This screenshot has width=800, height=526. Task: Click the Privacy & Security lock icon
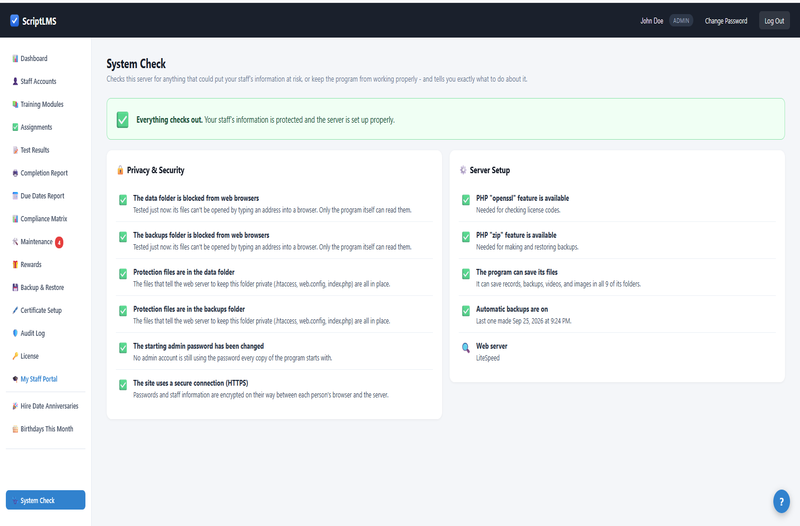[x=120, y=170]
